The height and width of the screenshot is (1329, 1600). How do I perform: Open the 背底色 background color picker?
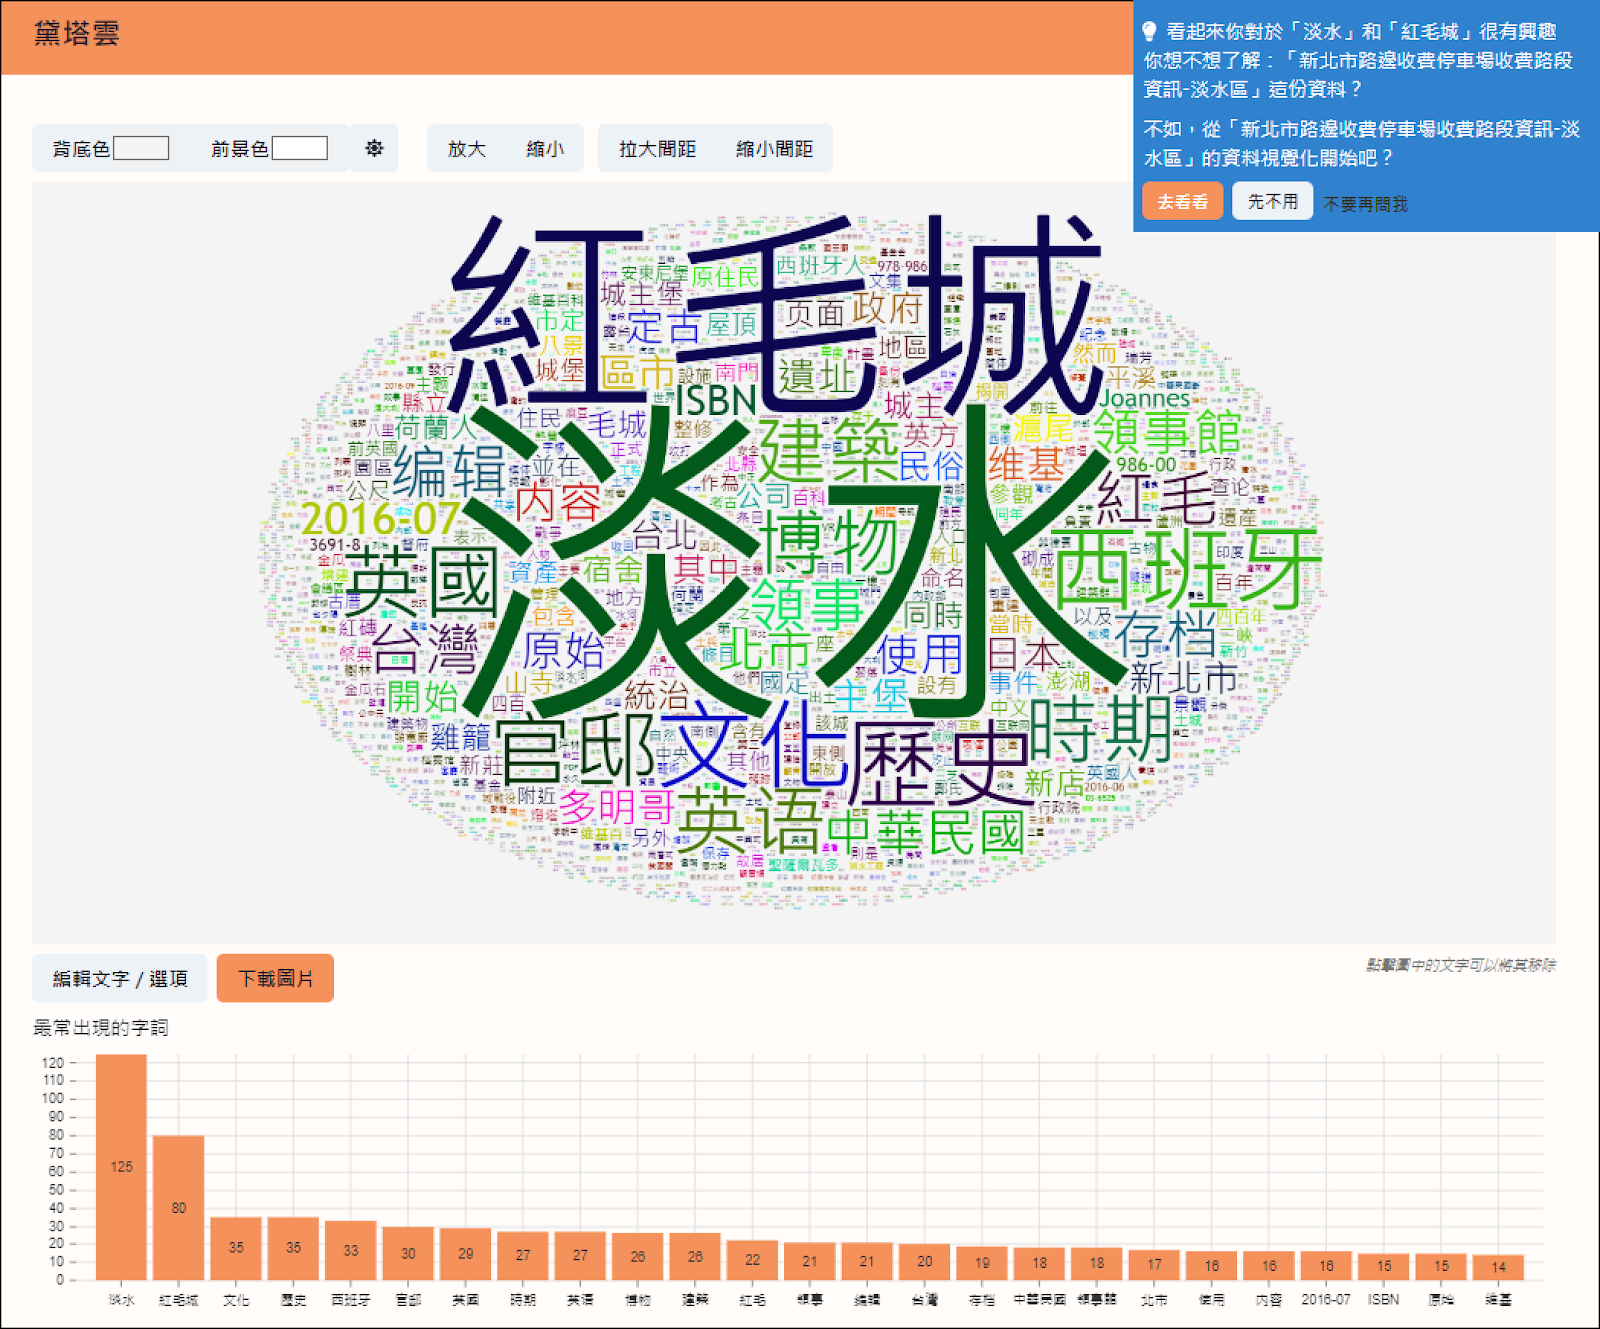coord(143,148)
